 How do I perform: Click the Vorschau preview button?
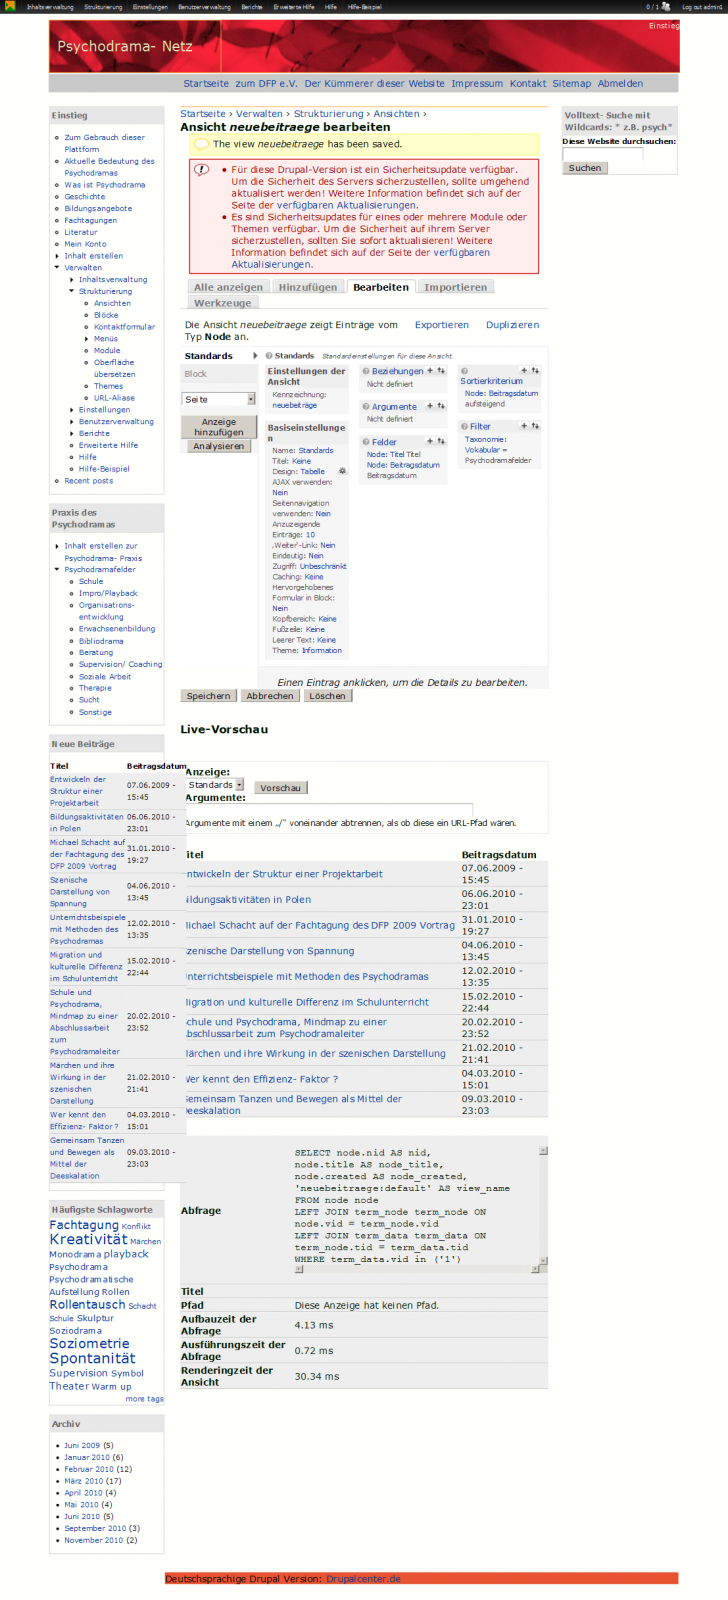[x=280, y=788]
